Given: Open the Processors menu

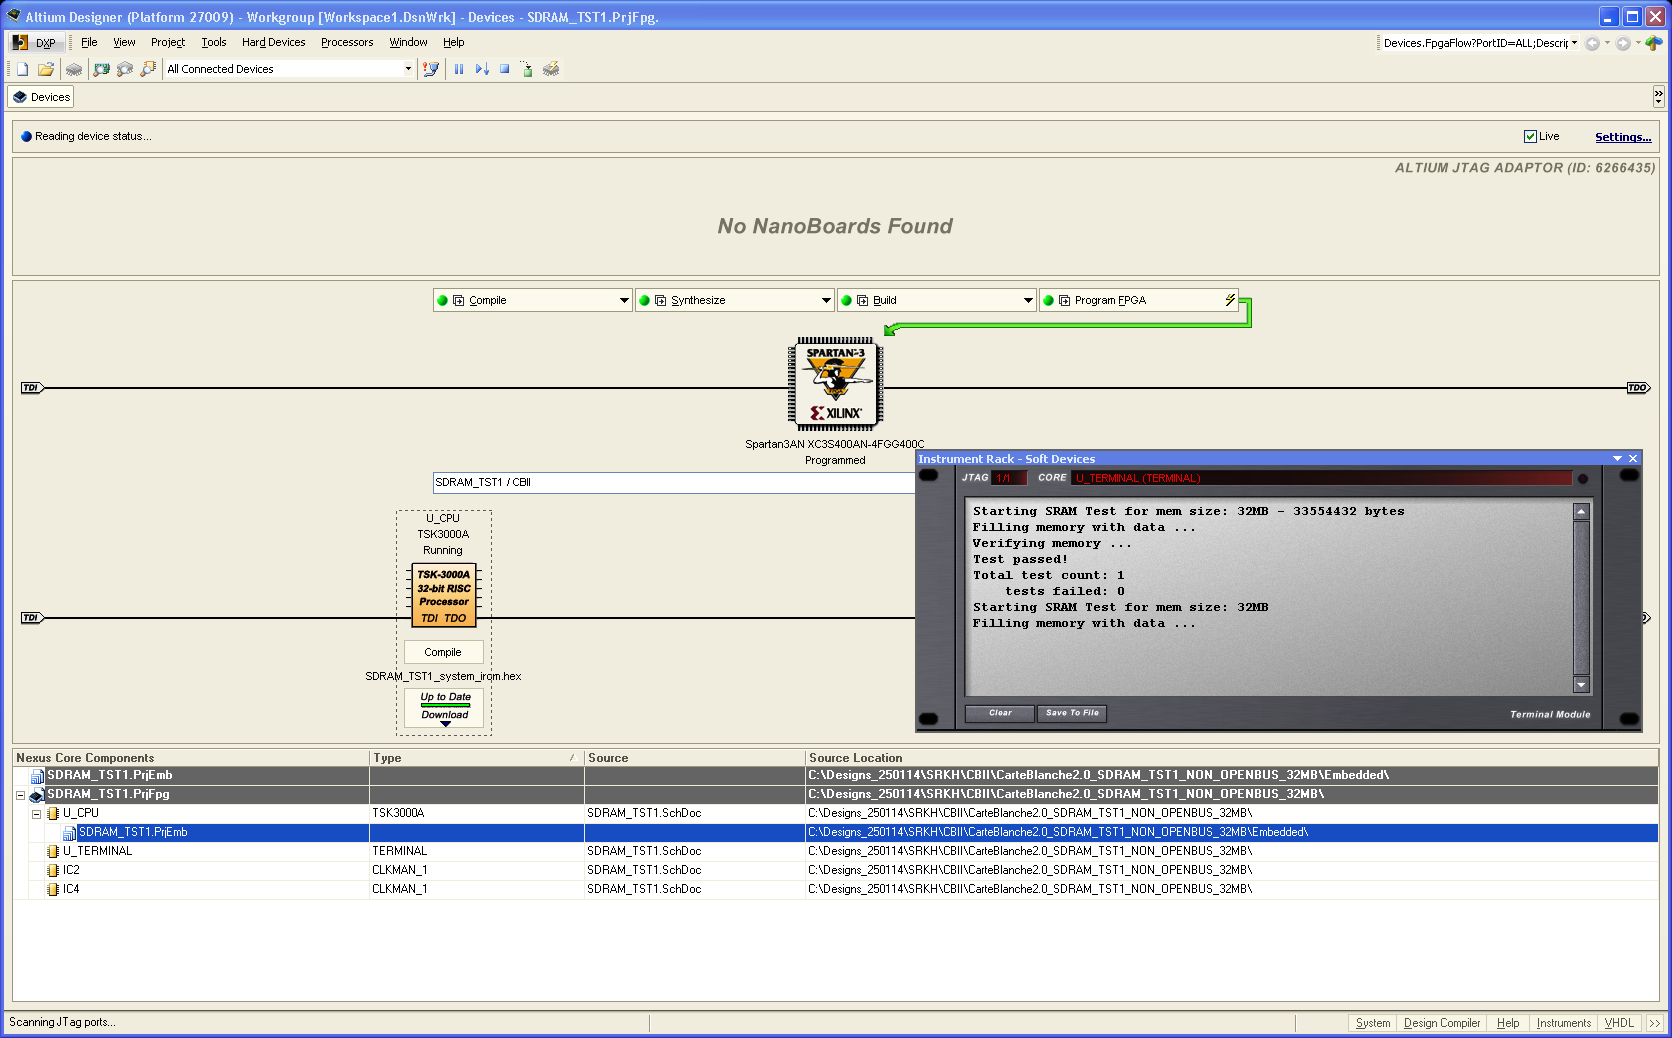Looking at the screenshot, I should point(347,42).
